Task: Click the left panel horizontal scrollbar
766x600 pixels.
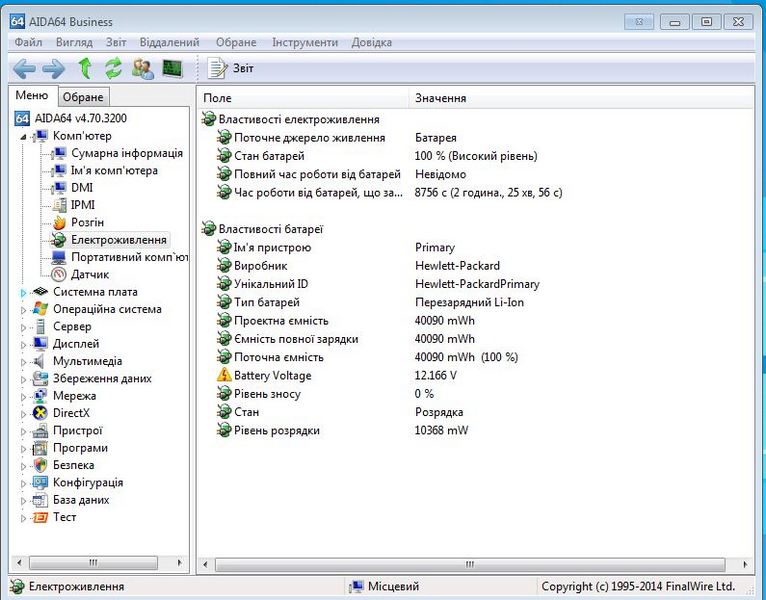Action: point(93,563)
